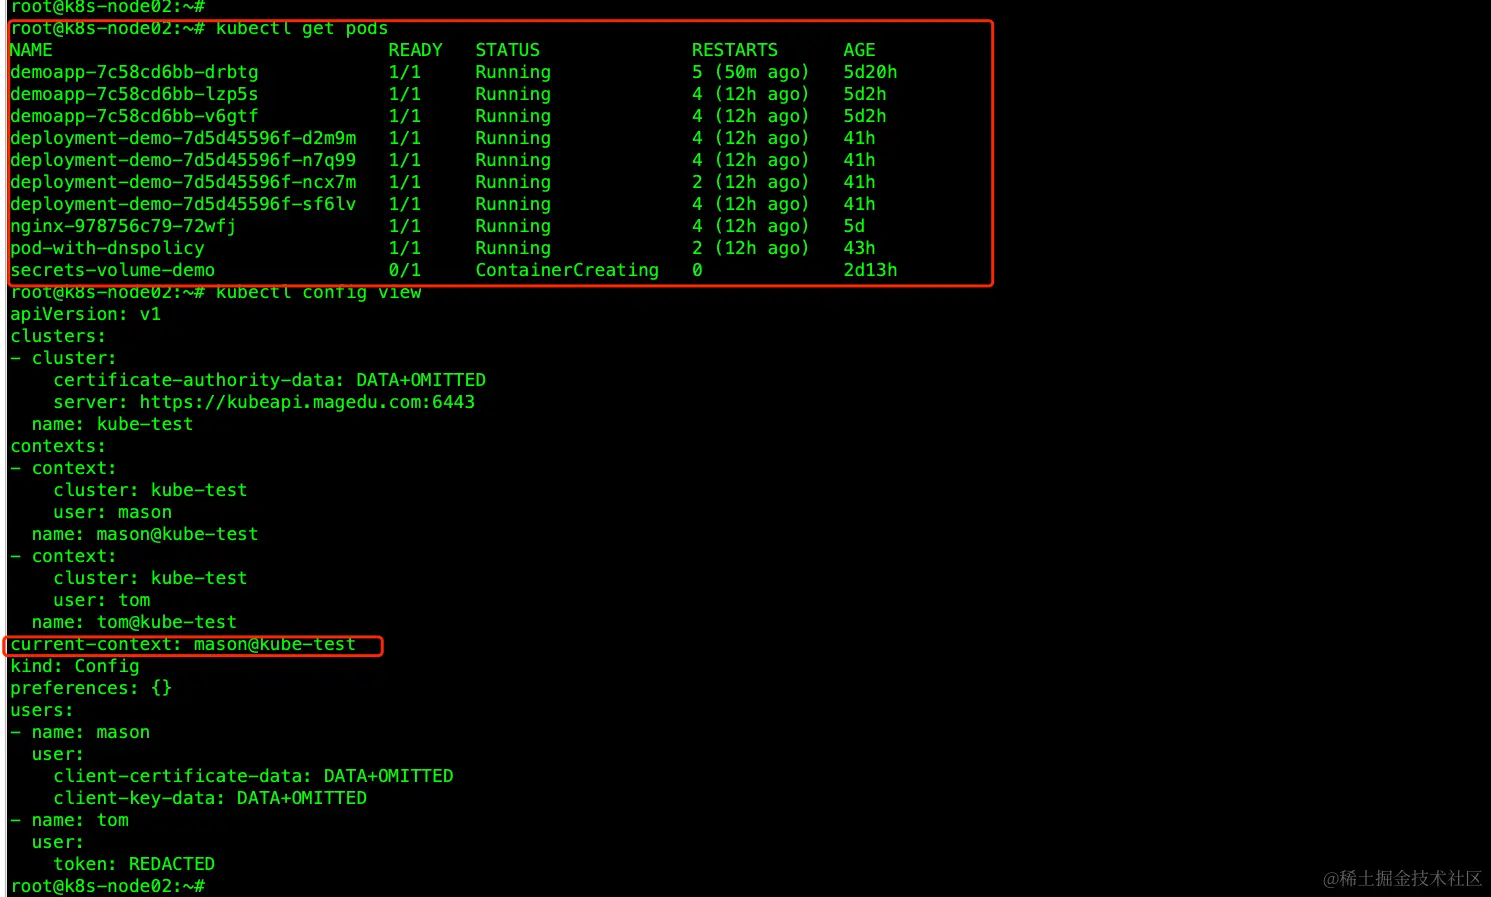Image resolution: width=1491 pixels, height=897 pixels.
Task: Select pod deployment-demo-7d5d45596f-d2m9m
Action: click(183, 138)
